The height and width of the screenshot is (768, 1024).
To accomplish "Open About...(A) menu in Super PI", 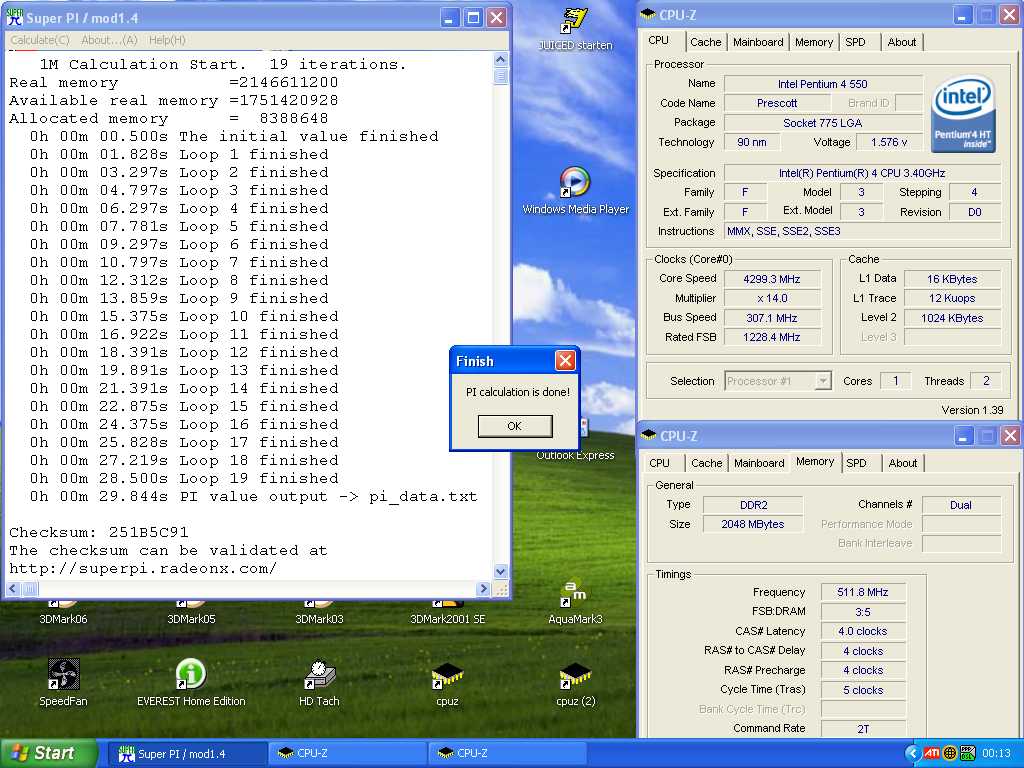I will point(109,40).
